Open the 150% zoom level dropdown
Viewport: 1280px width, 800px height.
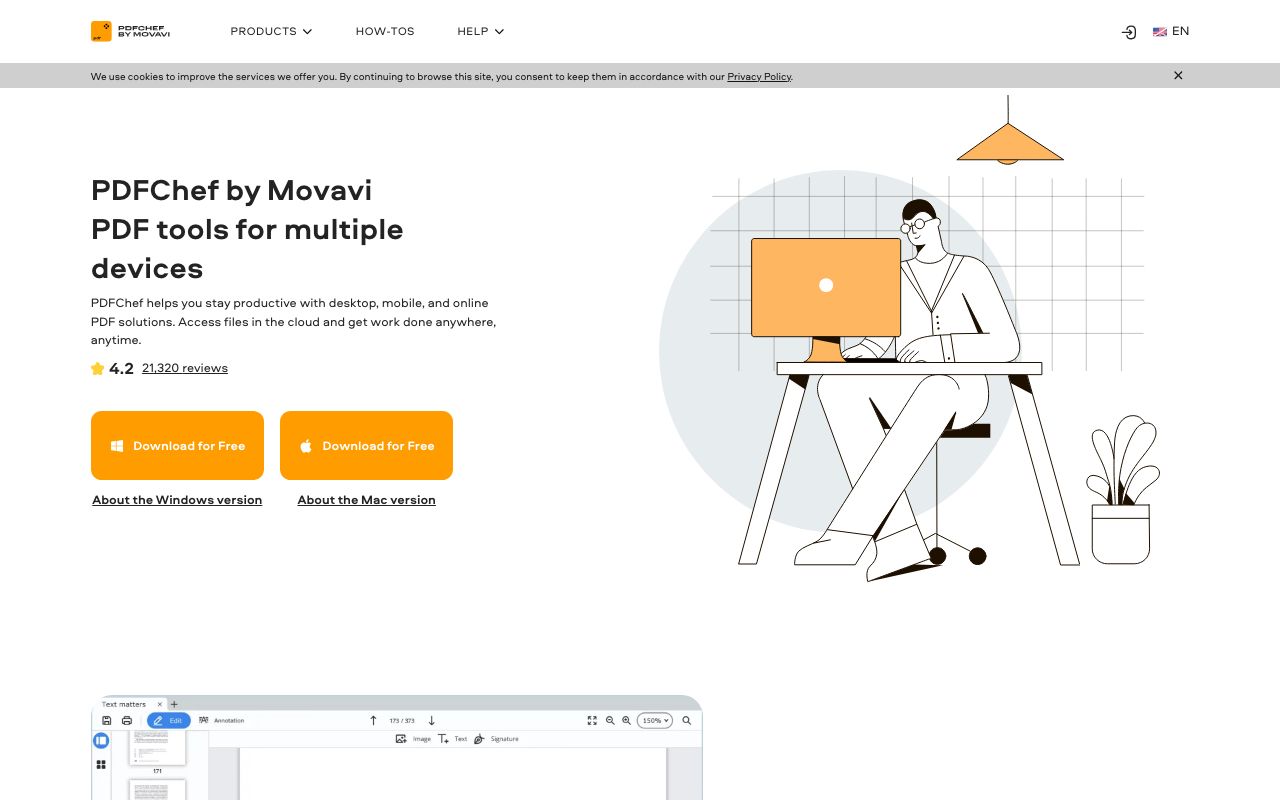(655, 720)
